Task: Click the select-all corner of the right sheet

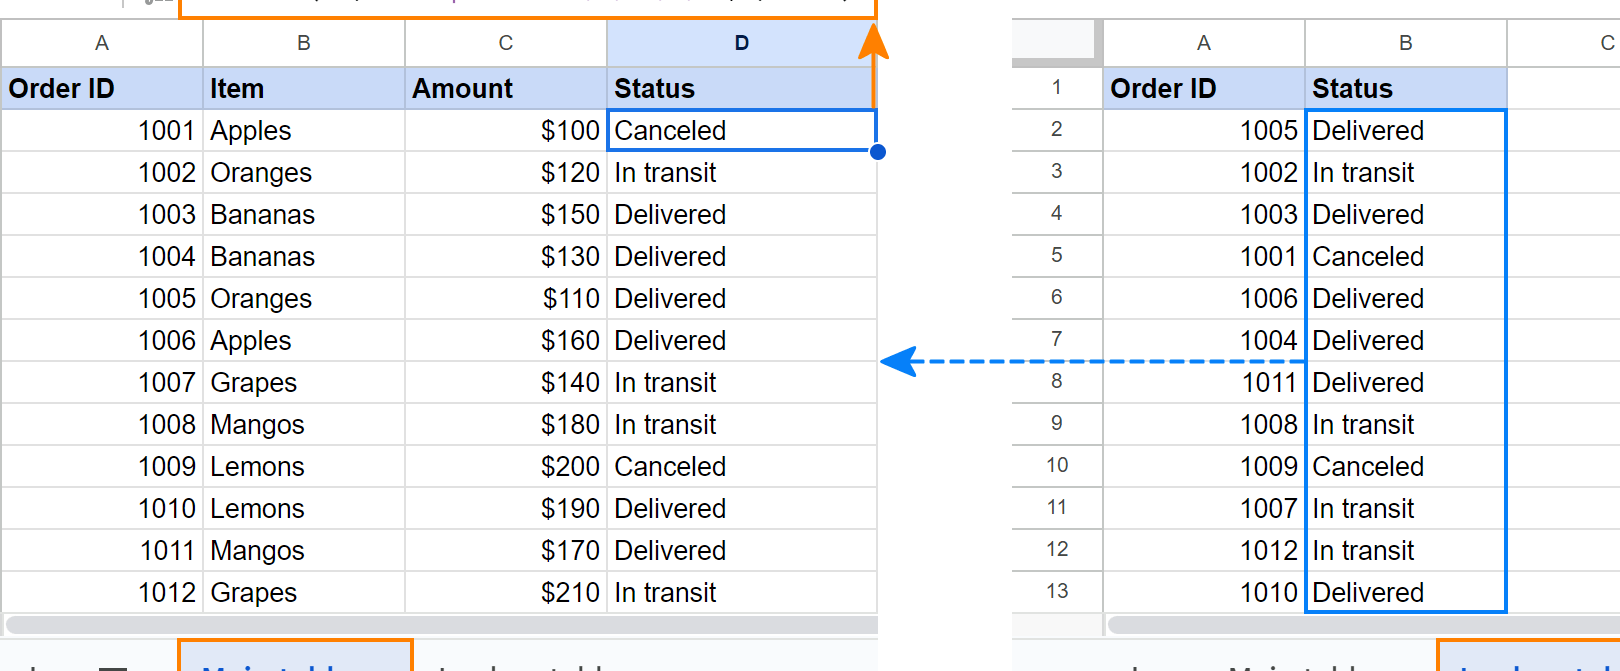Action: 1056,42
